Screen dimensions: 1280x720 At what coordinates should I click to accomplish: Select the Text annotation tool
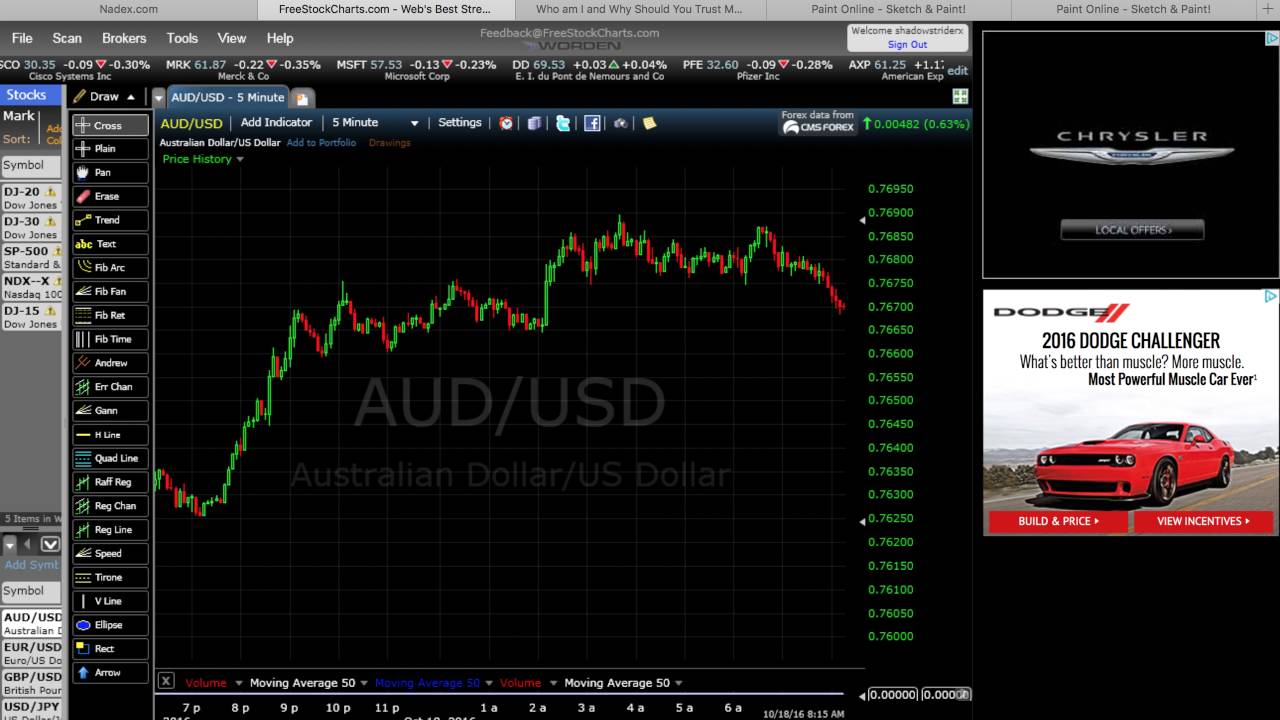pyautogui.click(x=110, y=244)
